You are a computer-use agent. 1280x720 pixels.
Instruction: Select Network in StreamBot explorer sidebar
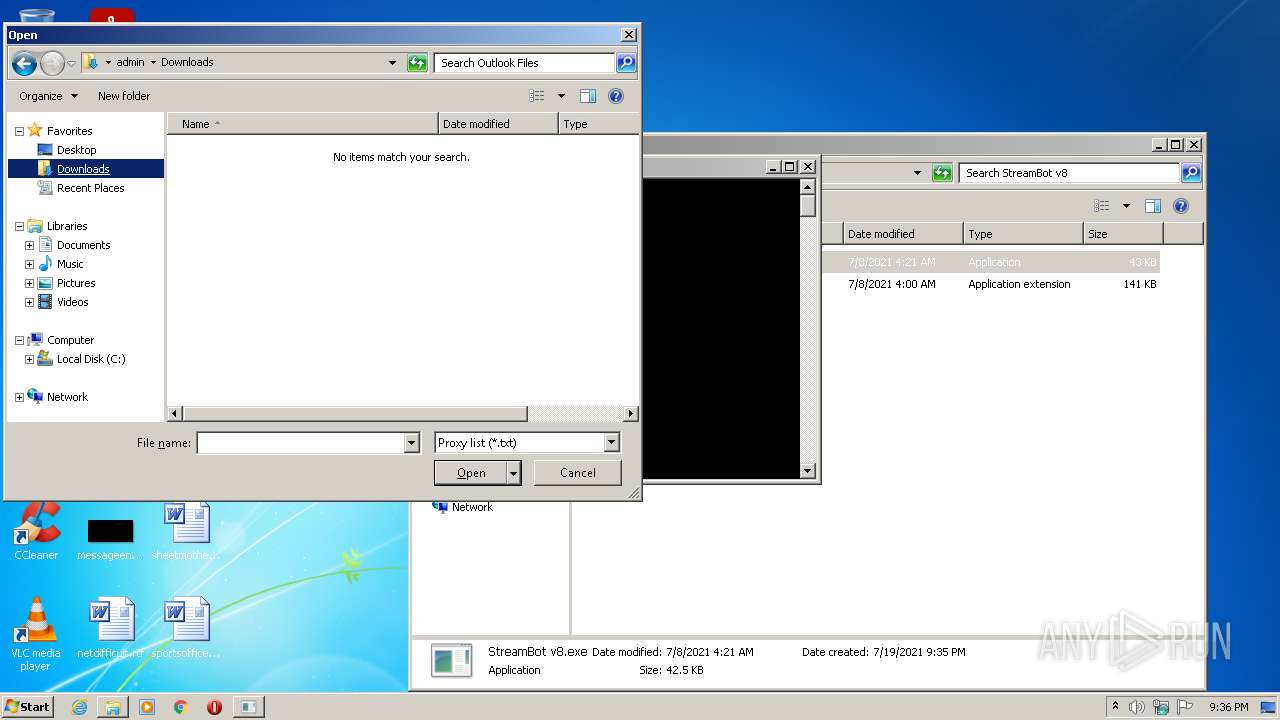472,507
